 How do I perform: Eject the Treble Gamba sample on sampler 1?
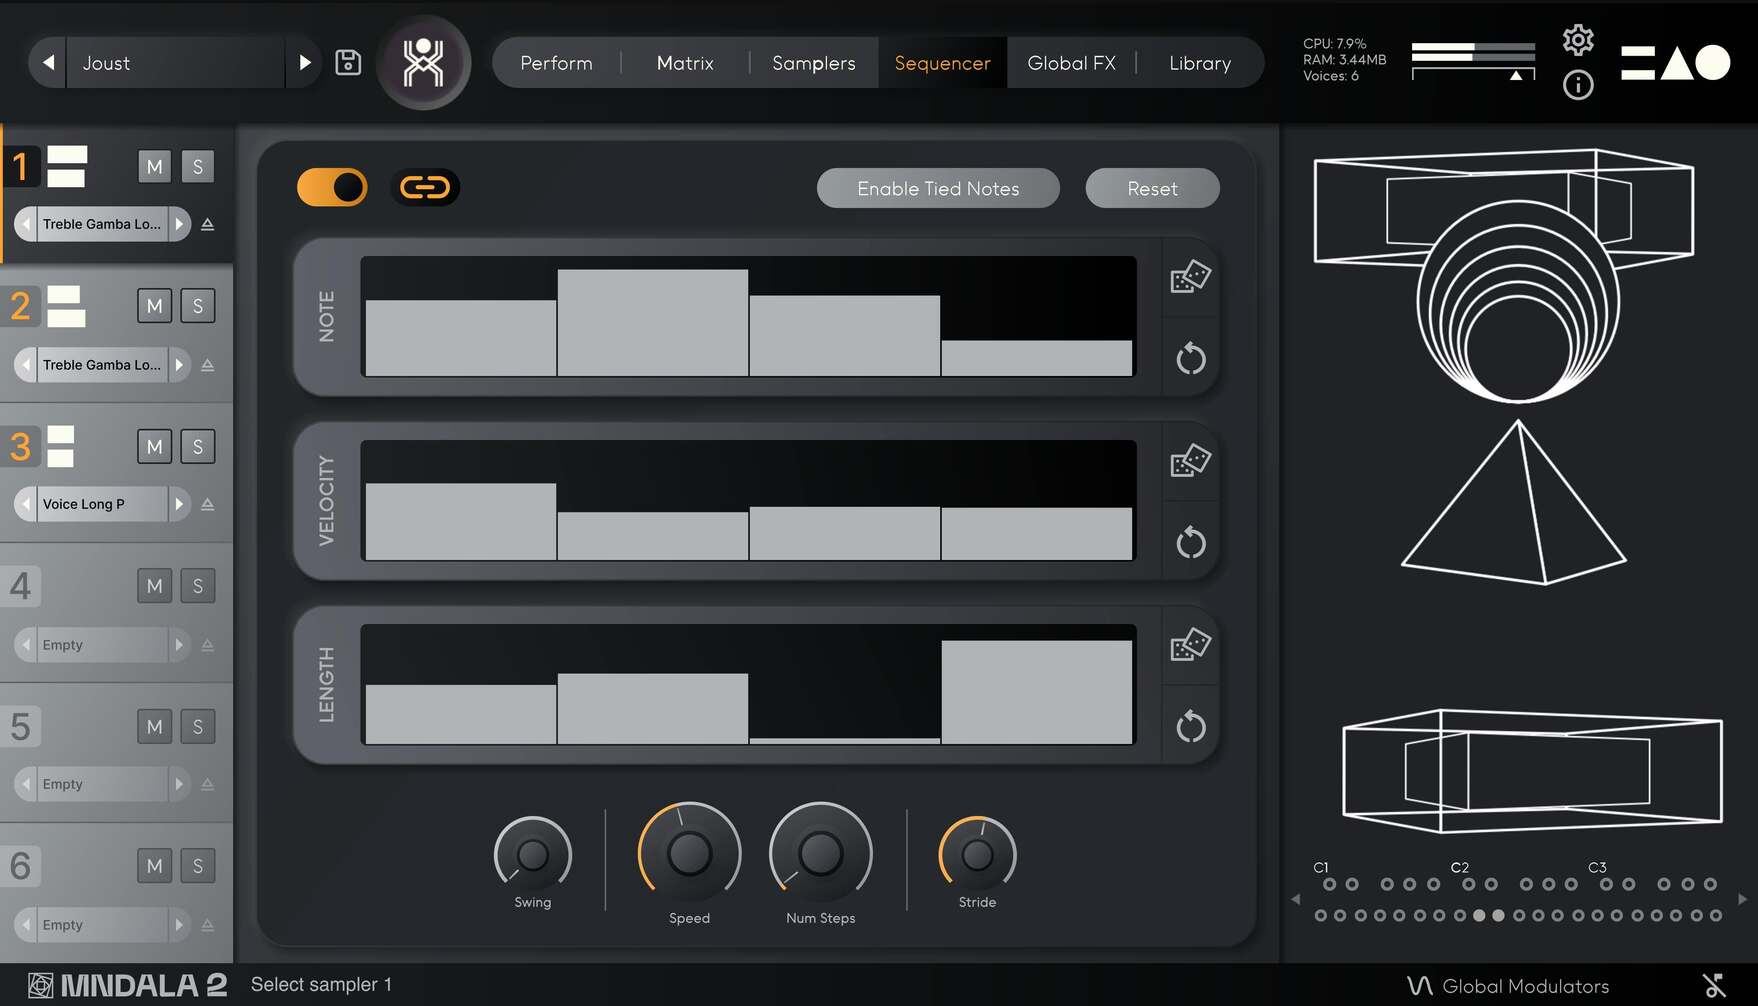208,224
